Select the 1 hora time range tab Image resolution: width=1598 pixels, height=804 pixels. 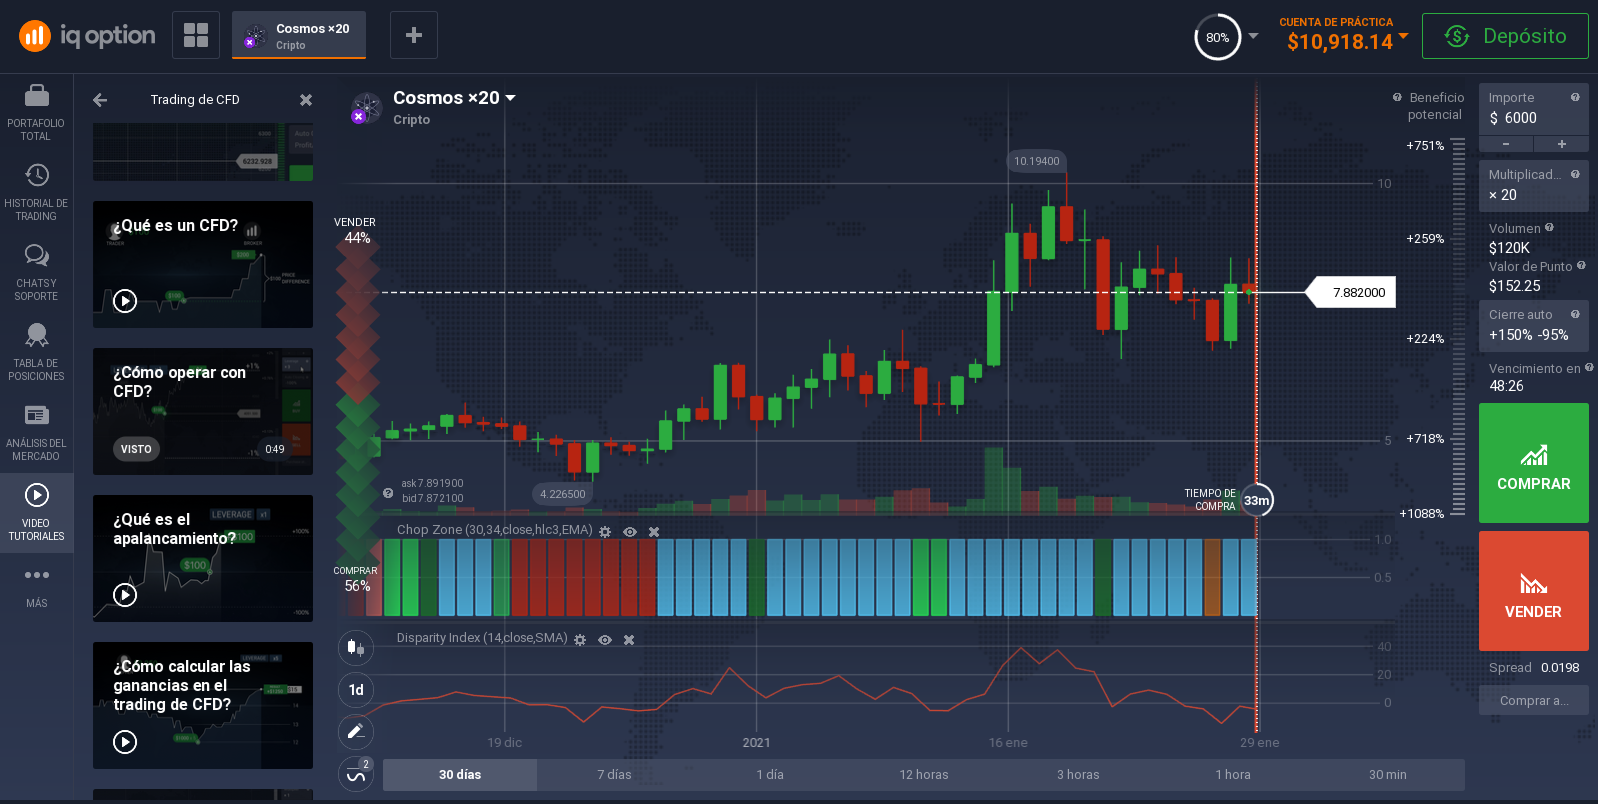coord(1232,775)
